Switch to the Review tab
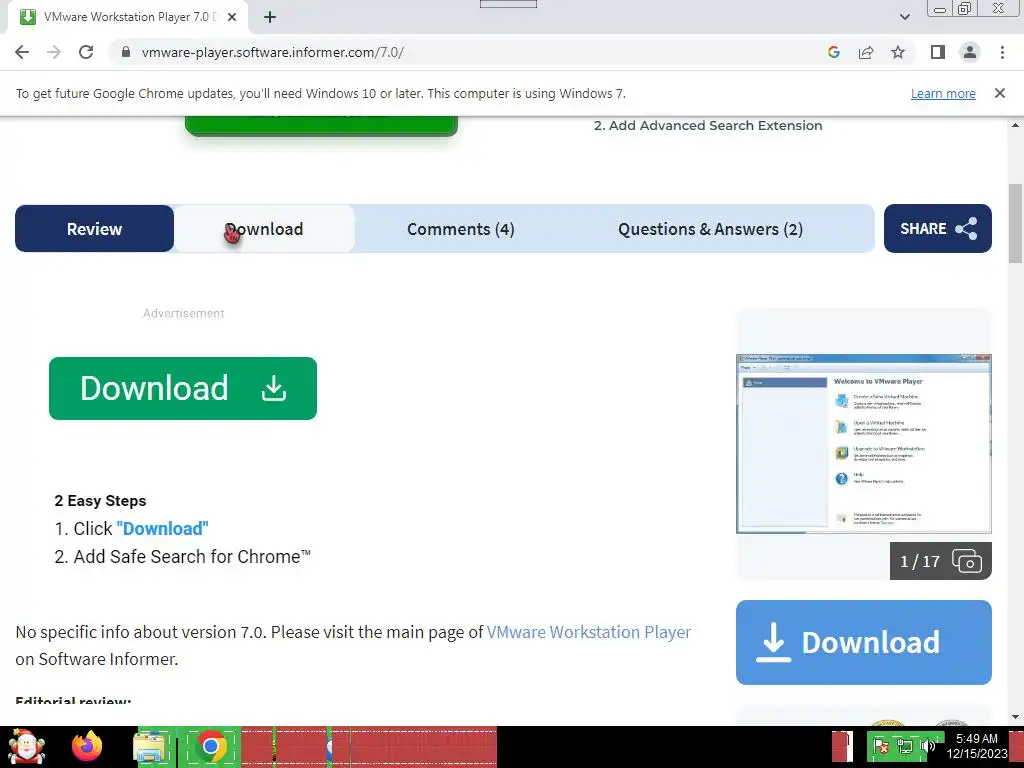Viewport: 1024px width, 768px height. click(x=94, y=229)
